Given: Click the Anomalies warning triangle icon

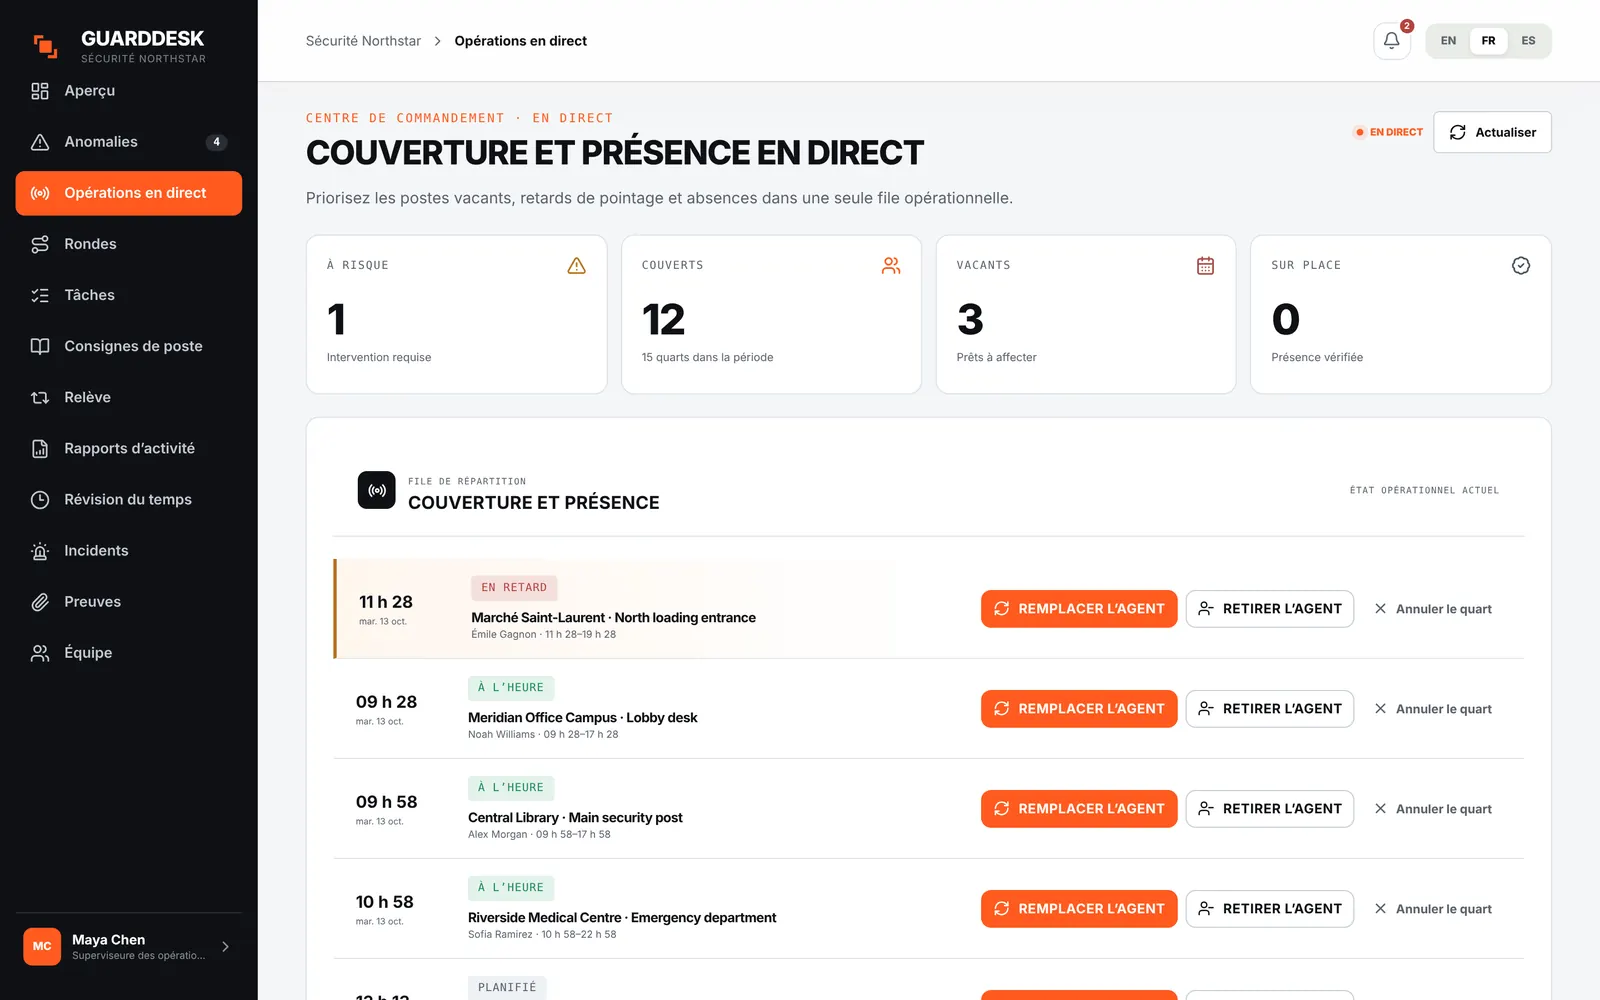Looking at the screenshot, I should pos(40,142).
